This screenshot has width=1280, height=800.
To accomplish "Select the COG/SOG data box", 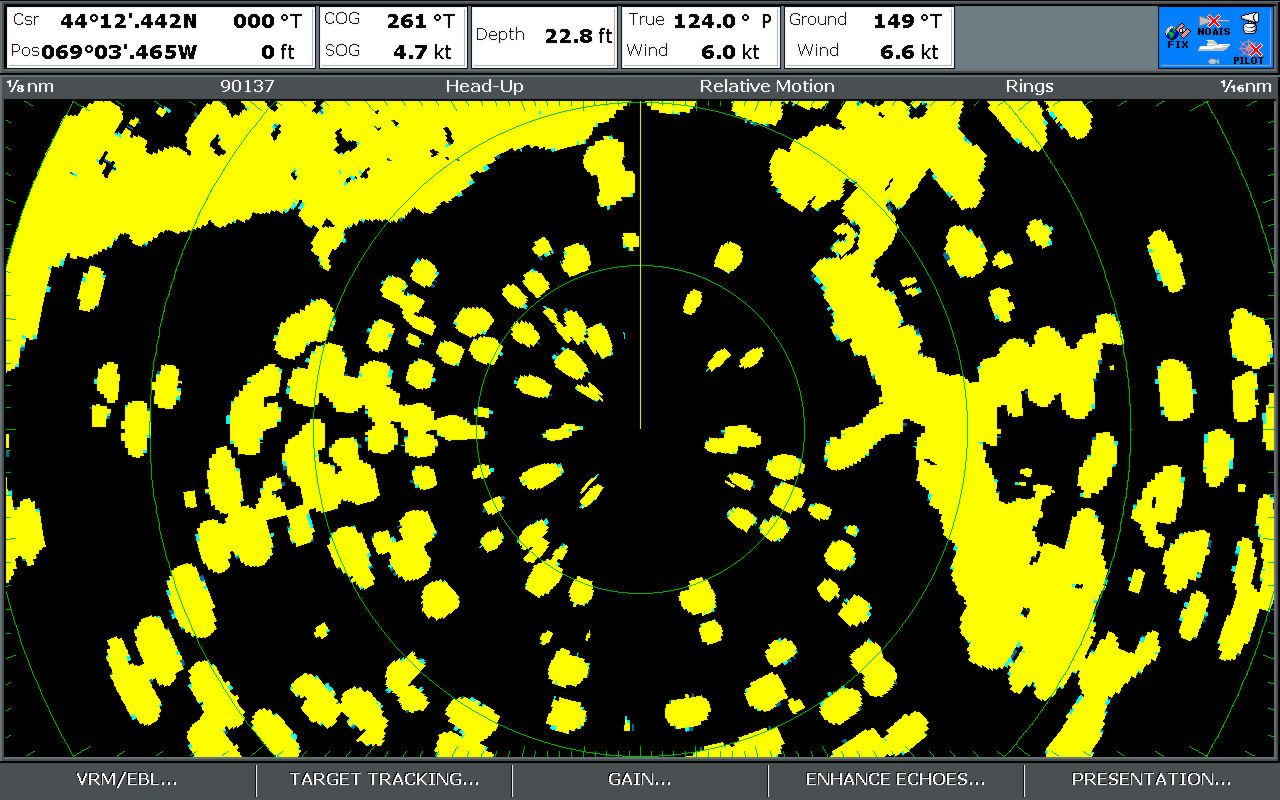I will point(392,37).
